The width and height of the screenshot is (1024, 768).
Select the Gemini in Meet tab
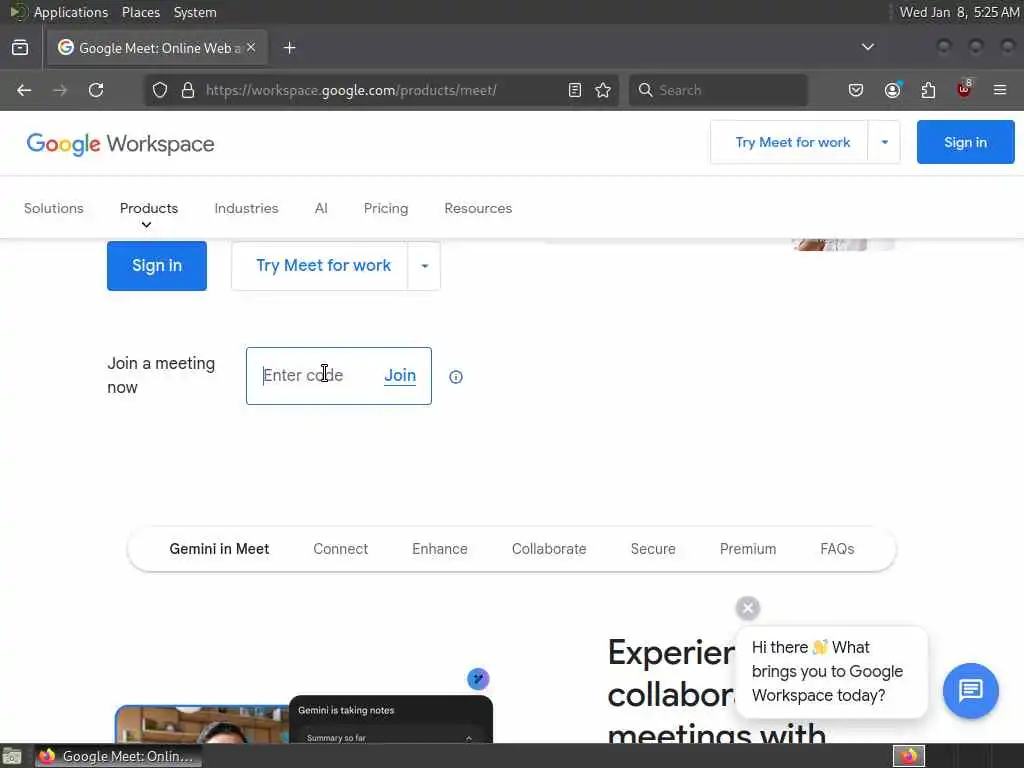pyautogui.click(x=219, y=549)
